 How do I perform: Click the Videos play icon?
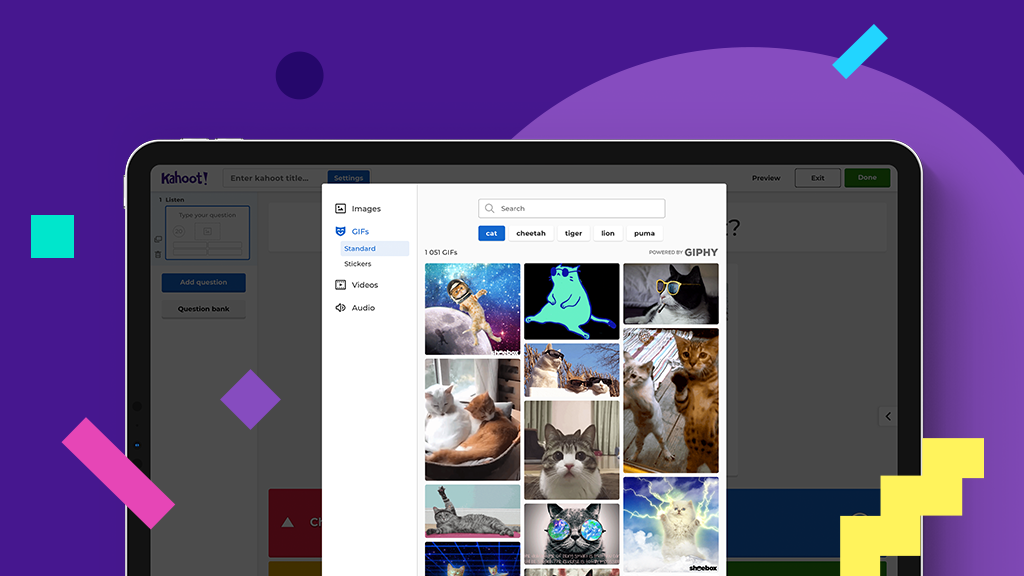click(x=340, y=285)
